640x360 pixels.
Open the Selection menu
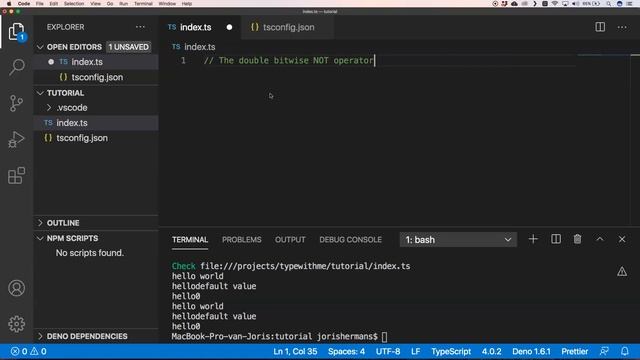click(x=74, y=4)
